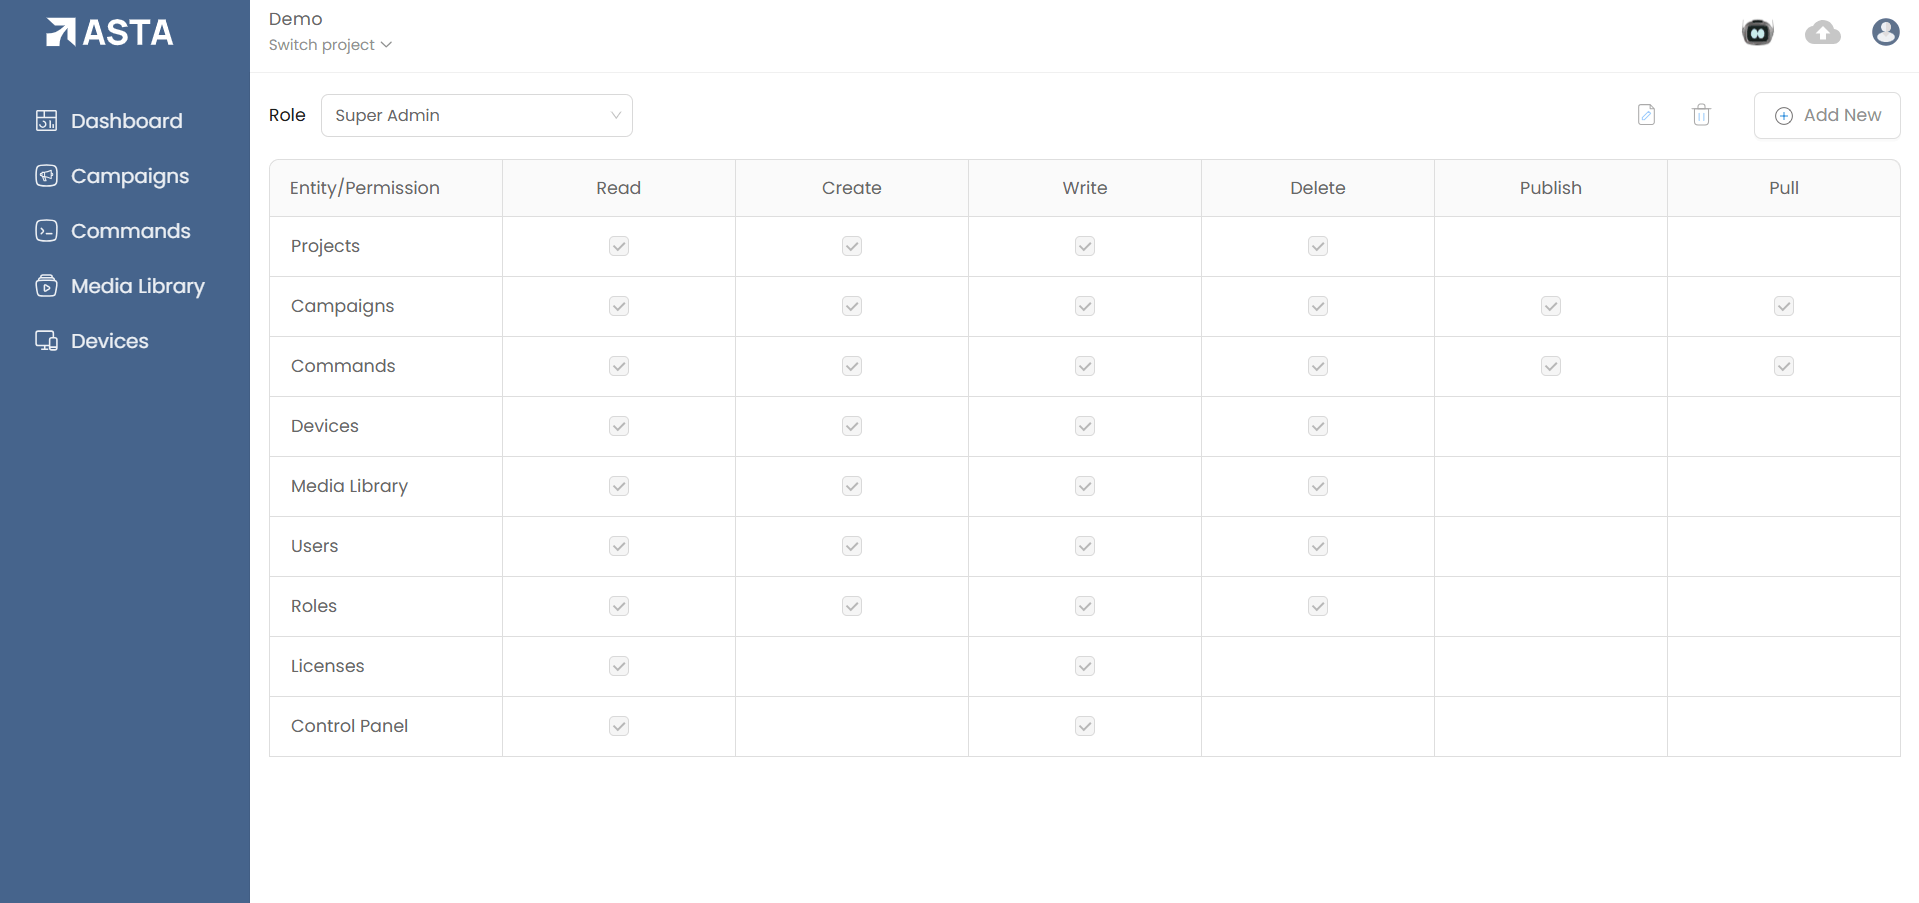
Task: Click the Add New button
Action: click(x=1827, y=115)
